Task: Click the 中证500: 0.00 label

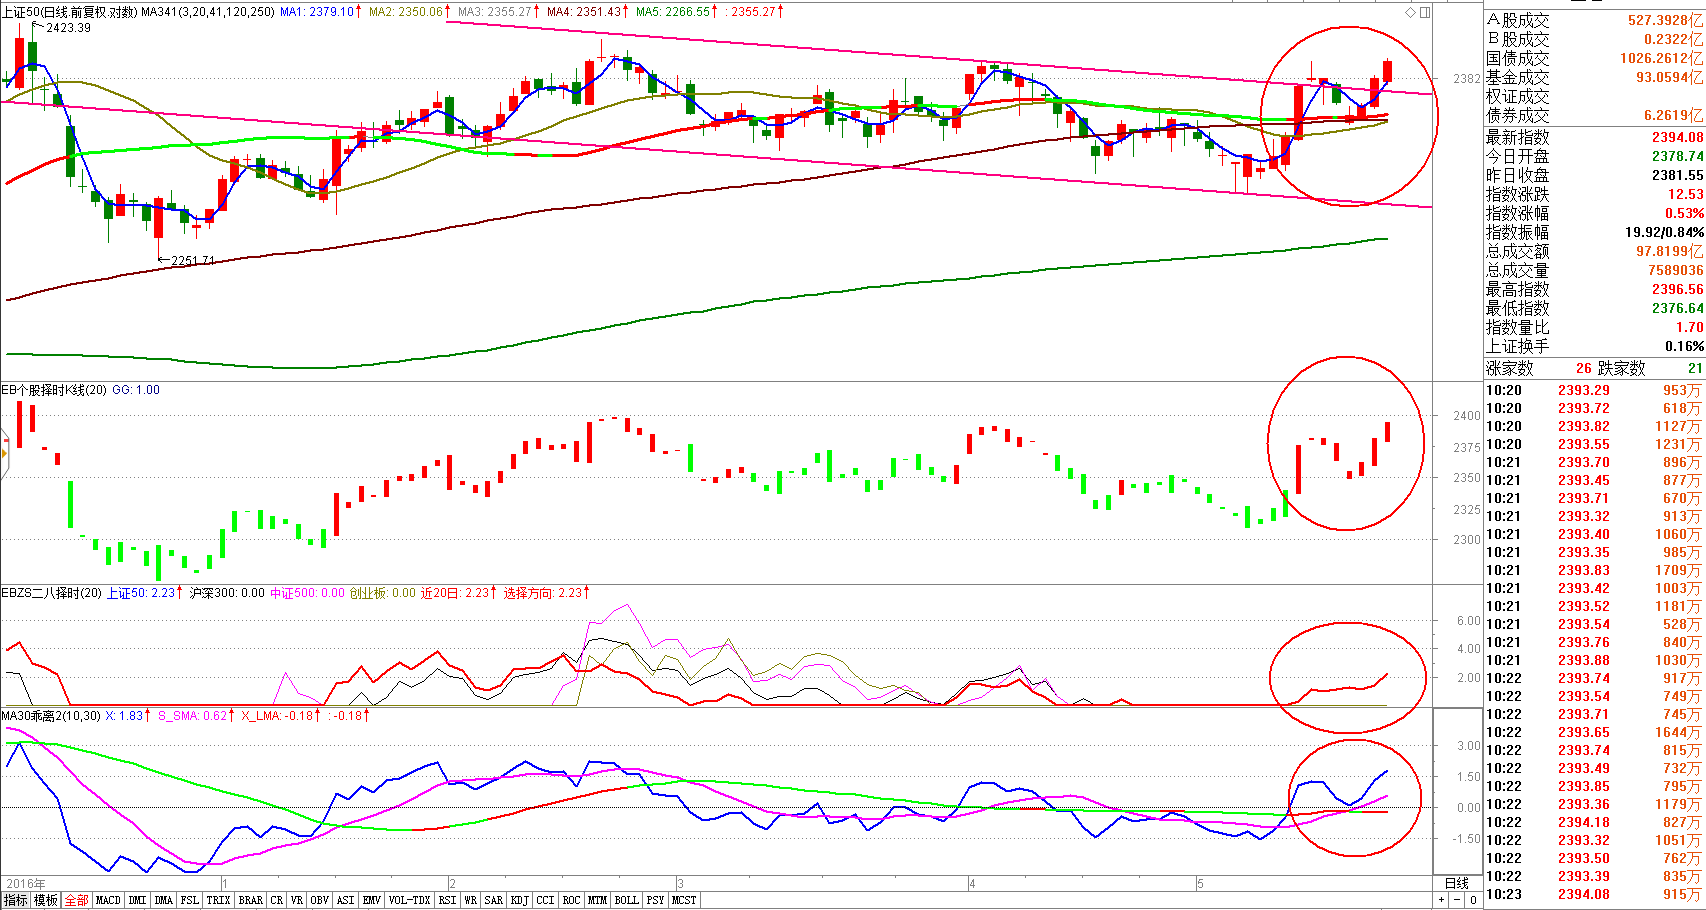Action: (x=307, y=593)
